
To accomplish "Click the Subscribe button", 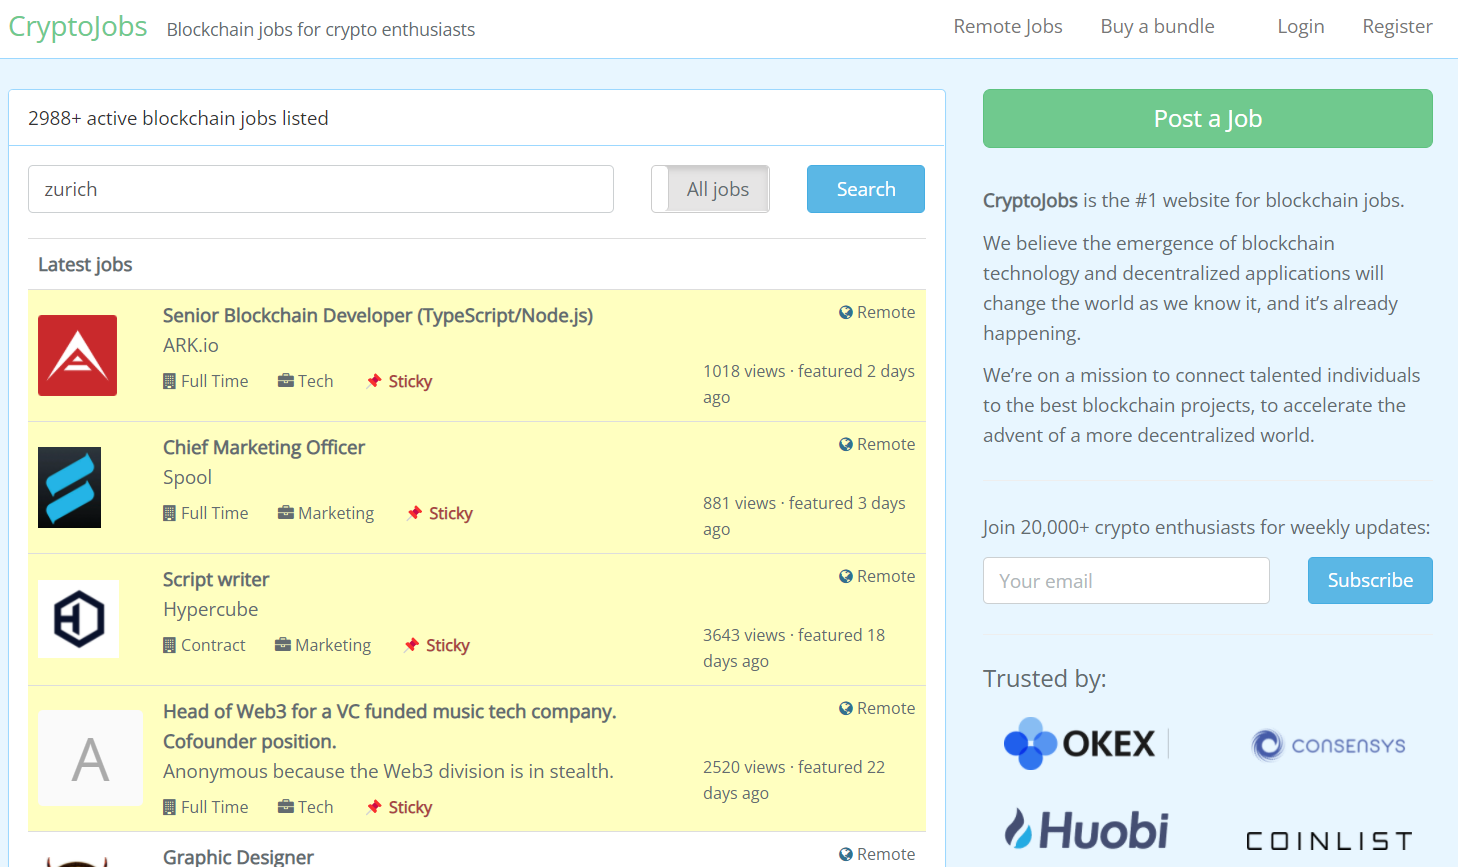I will pos(1370,580).
